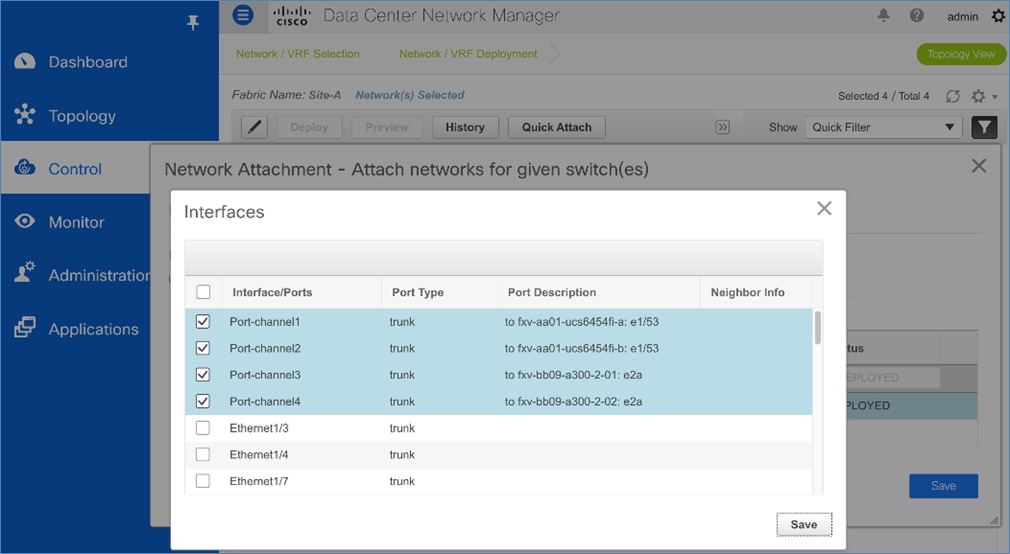Close the Interfaces dialog
1010x554 pixels.
pyautogui.click(x=824, y=208)
